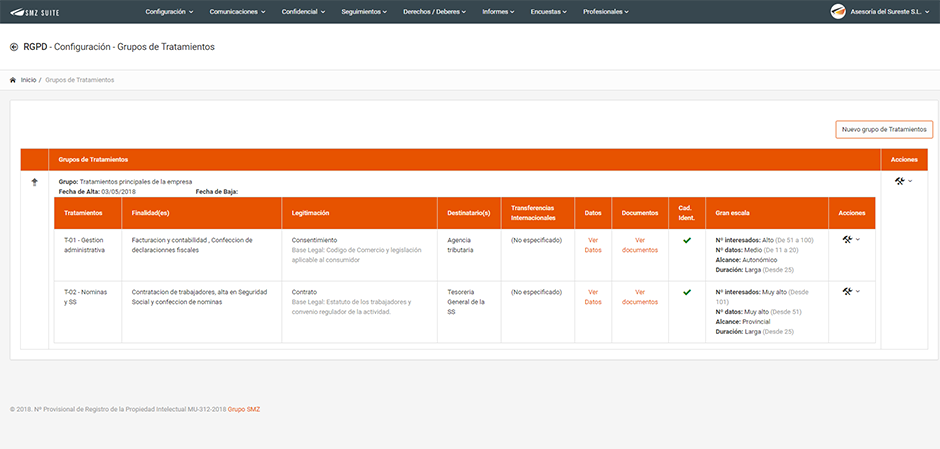Click Alcance: Provincial text

pos(743,322)
